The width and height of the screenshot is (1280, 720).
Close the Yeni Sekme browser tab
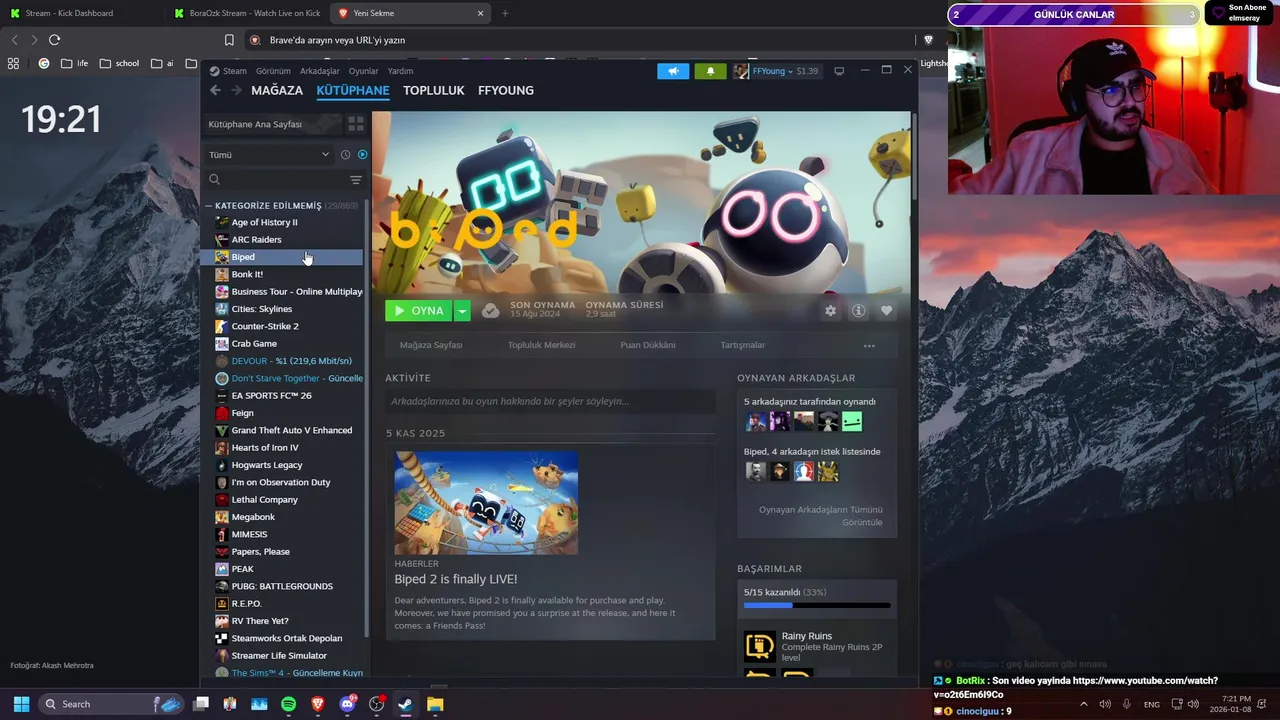click(x=480, y=13)
